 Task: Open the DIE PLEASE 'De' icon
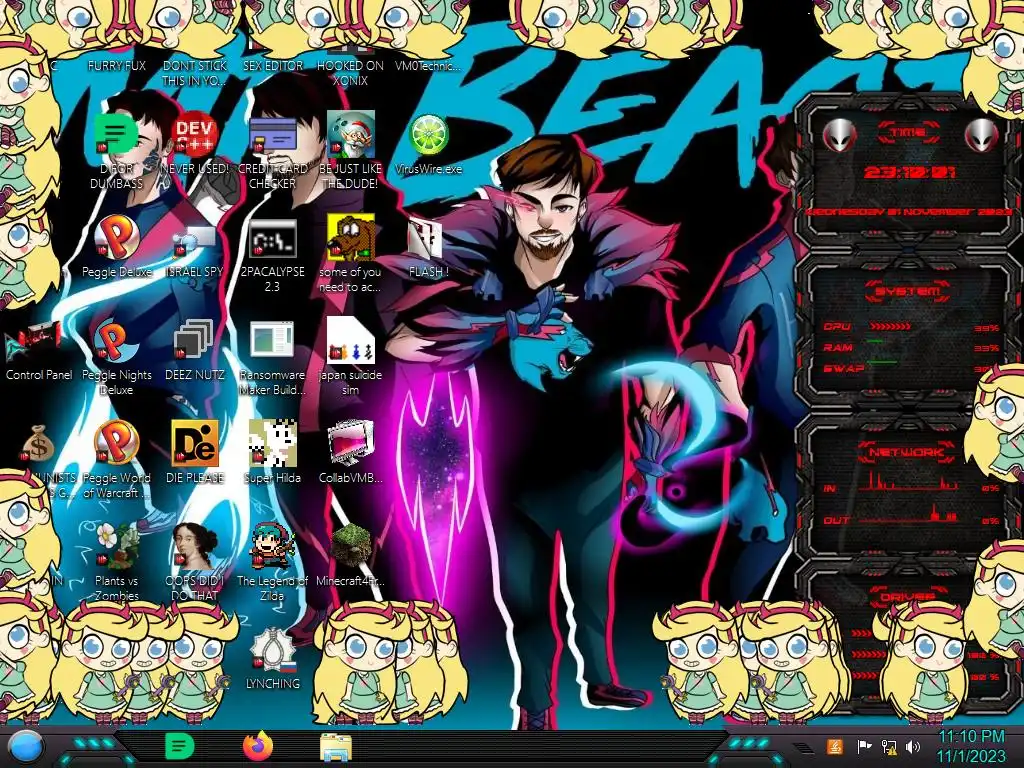(195, 444)
